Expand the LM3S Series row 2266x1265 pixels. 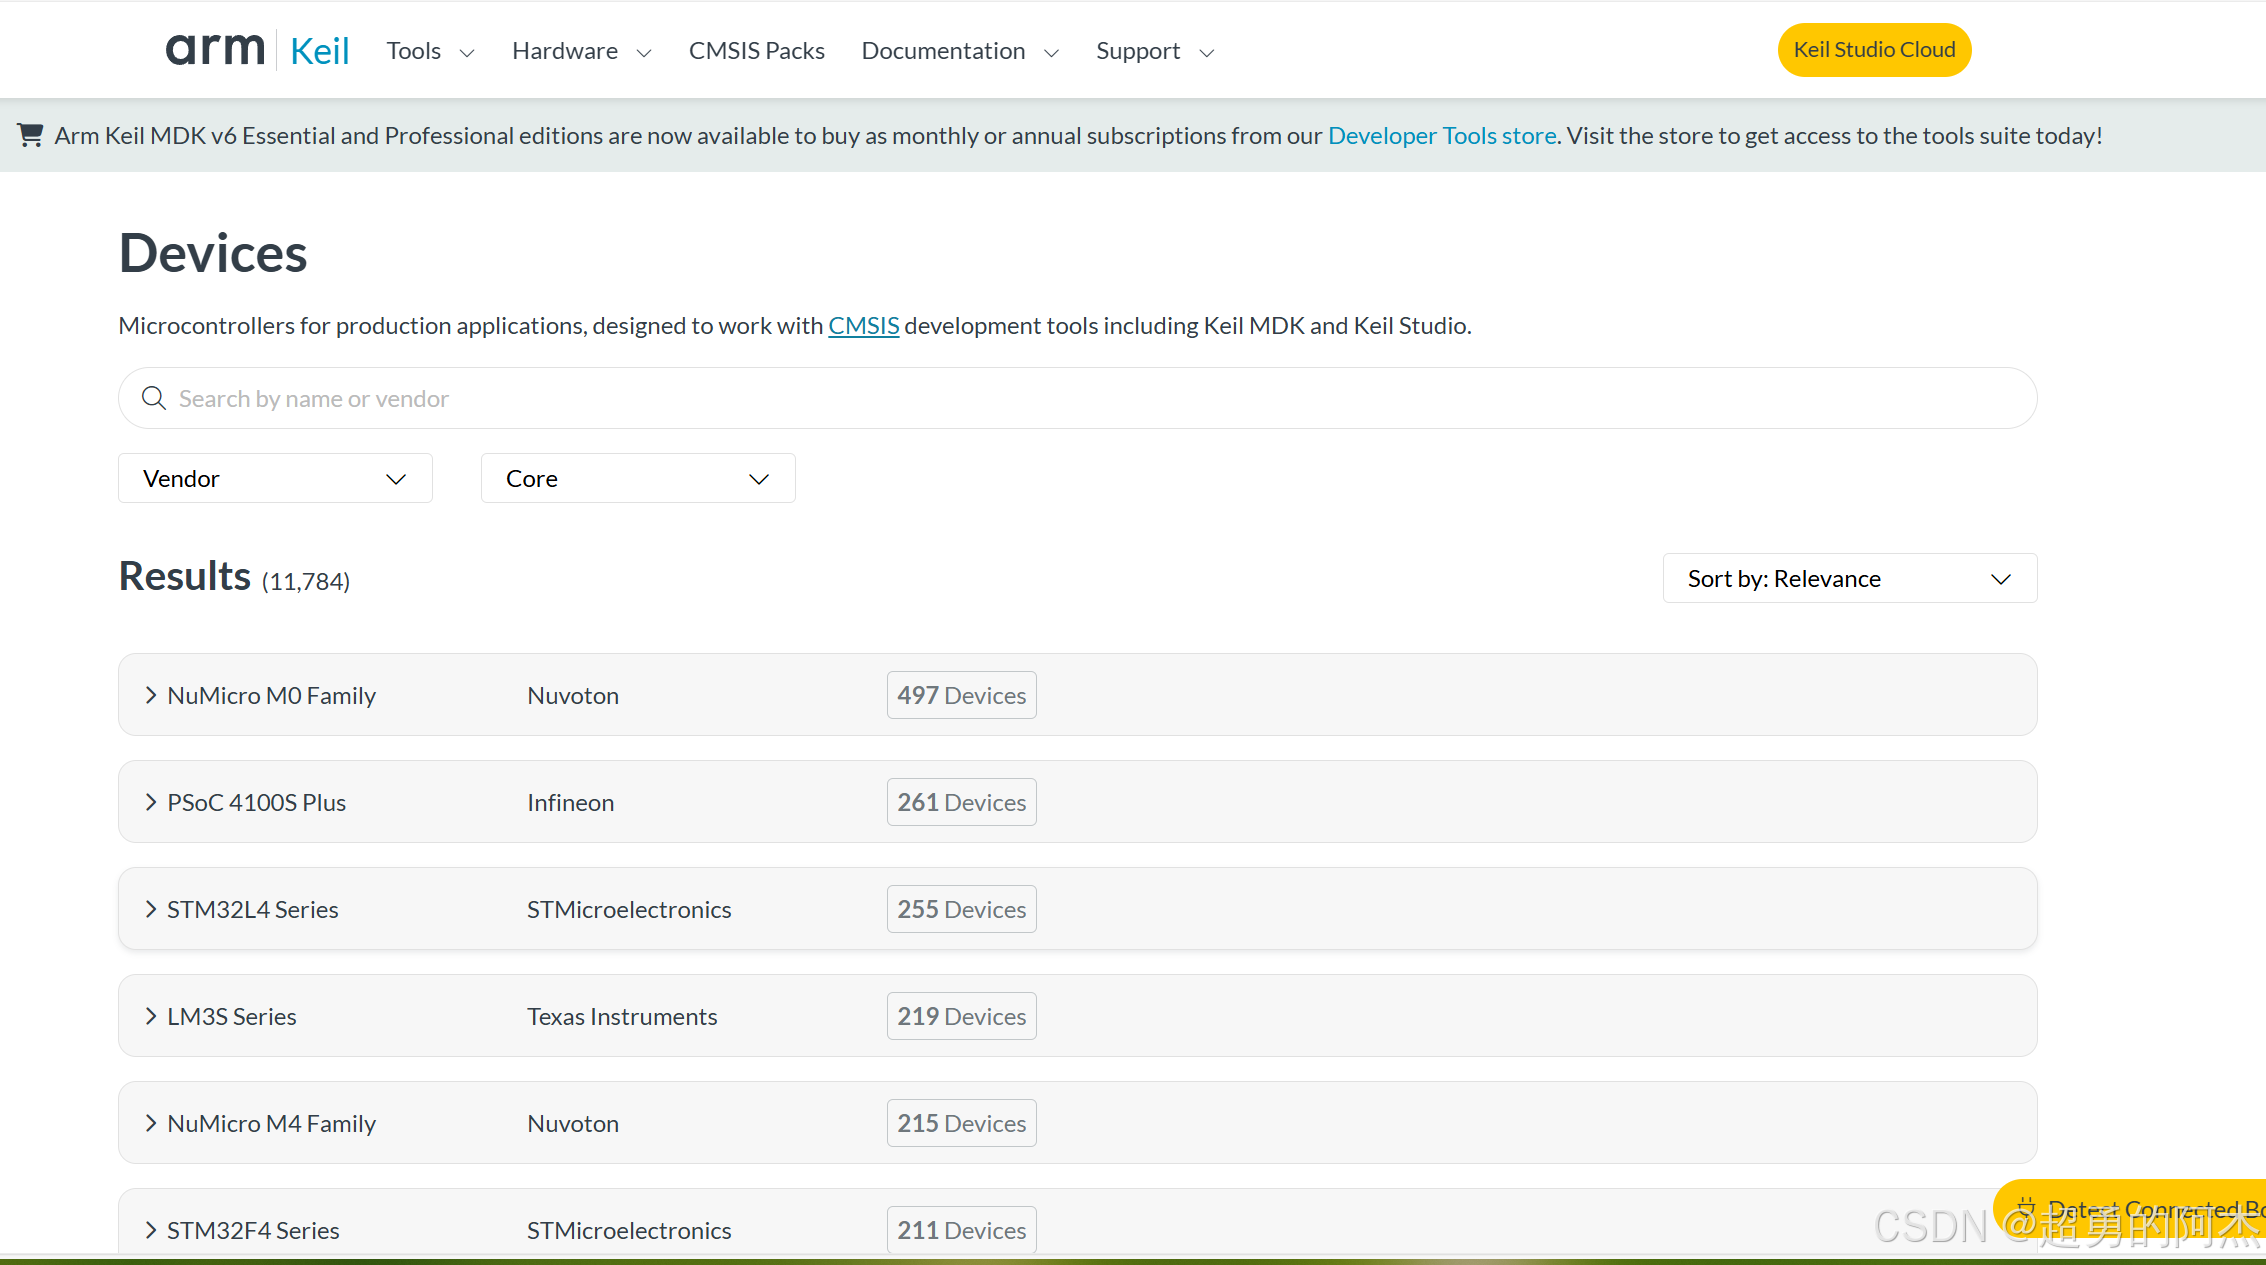point(151,1016)
